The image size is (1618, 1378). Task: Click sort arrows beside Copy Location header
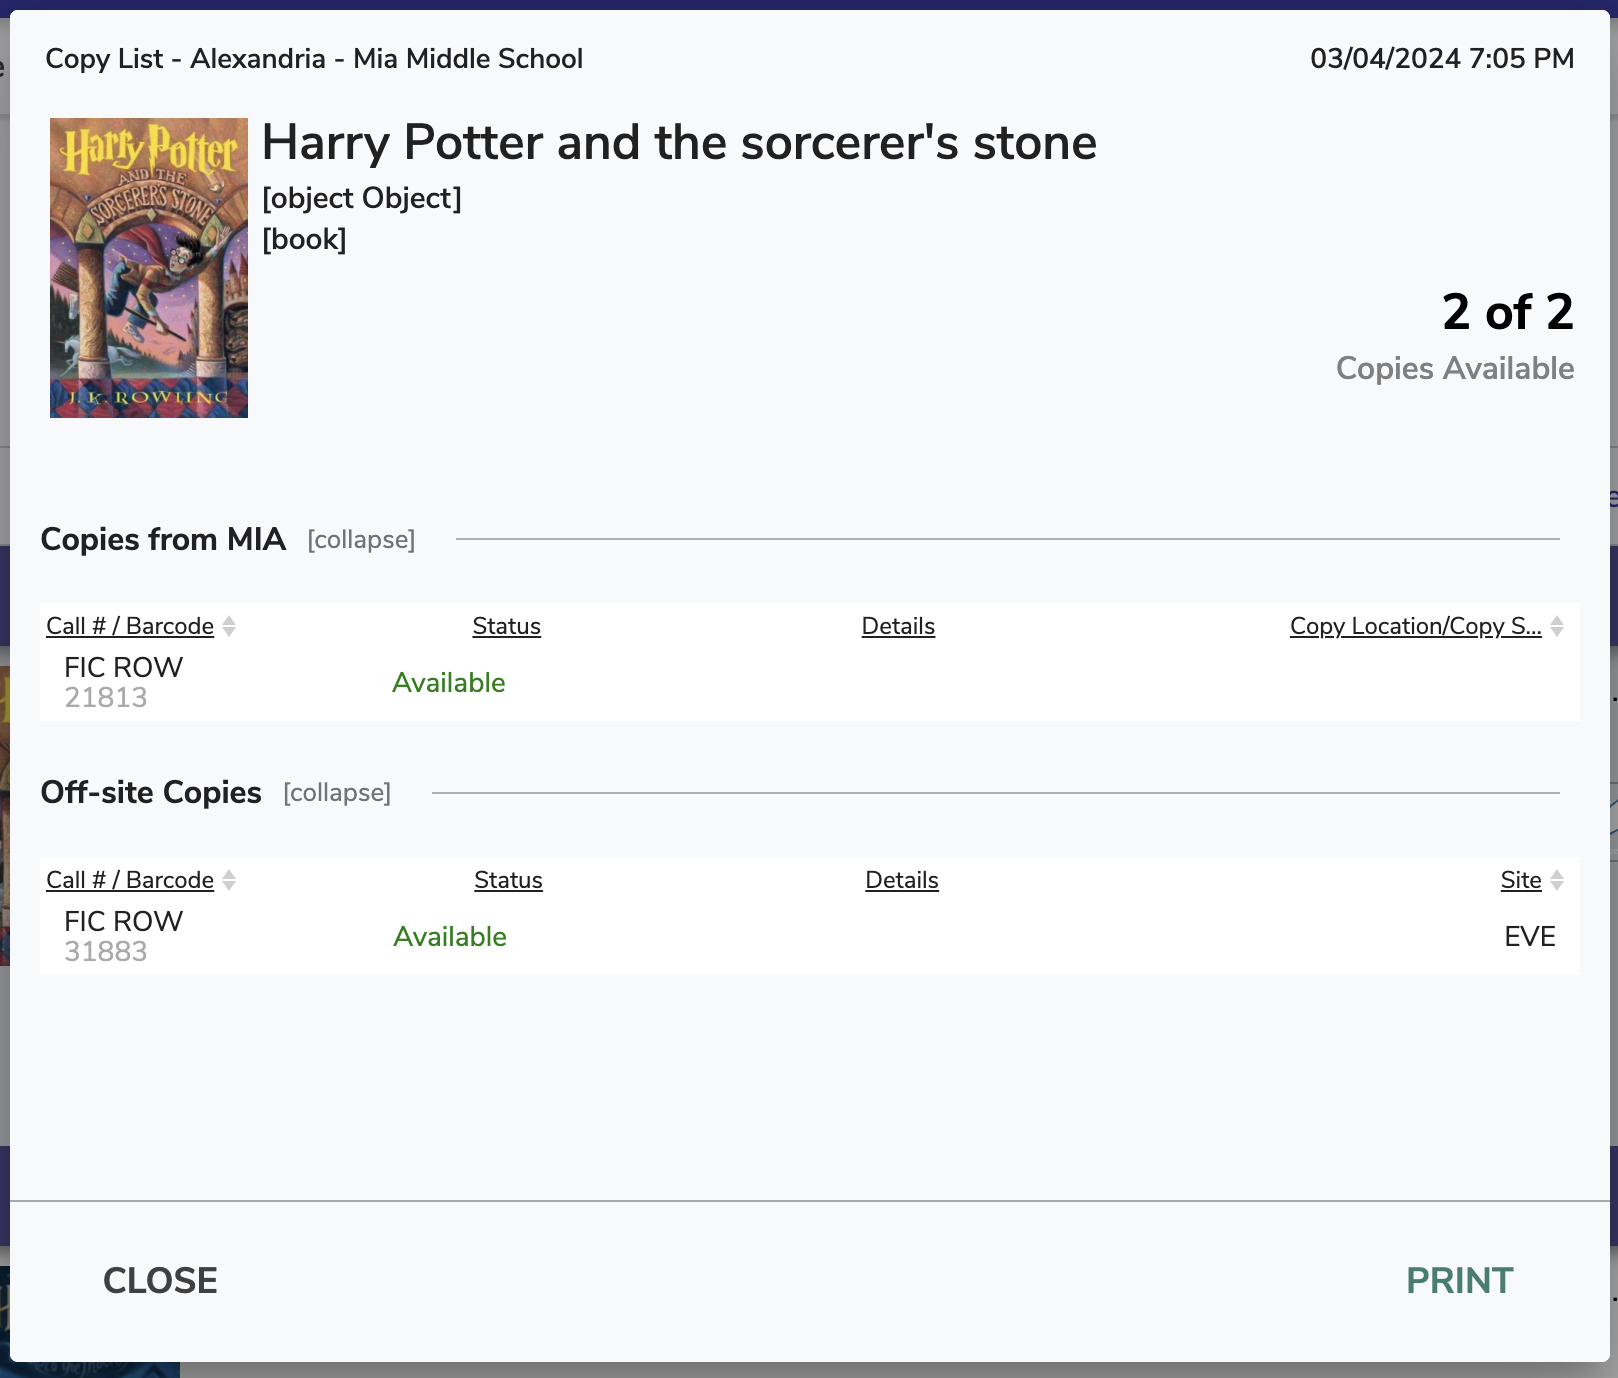(1557, 626)
